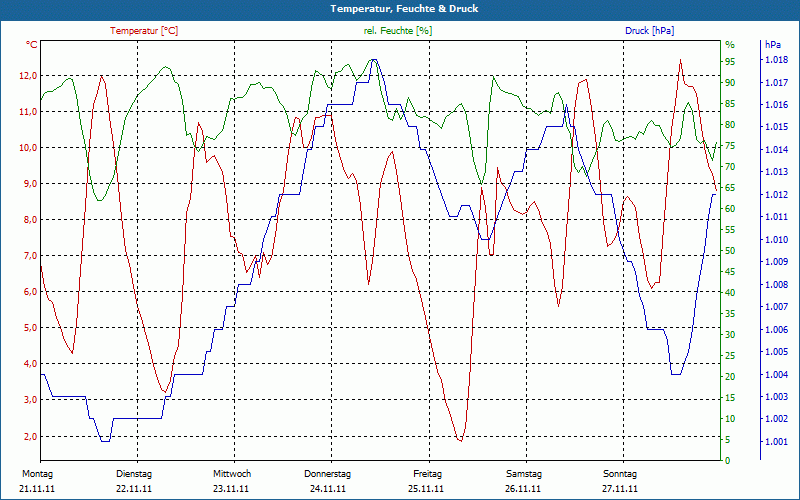This screenshot has height=500, width=800.
Task: Click the '9,0' temperature axis tick
Action: (x=29, y=184)
